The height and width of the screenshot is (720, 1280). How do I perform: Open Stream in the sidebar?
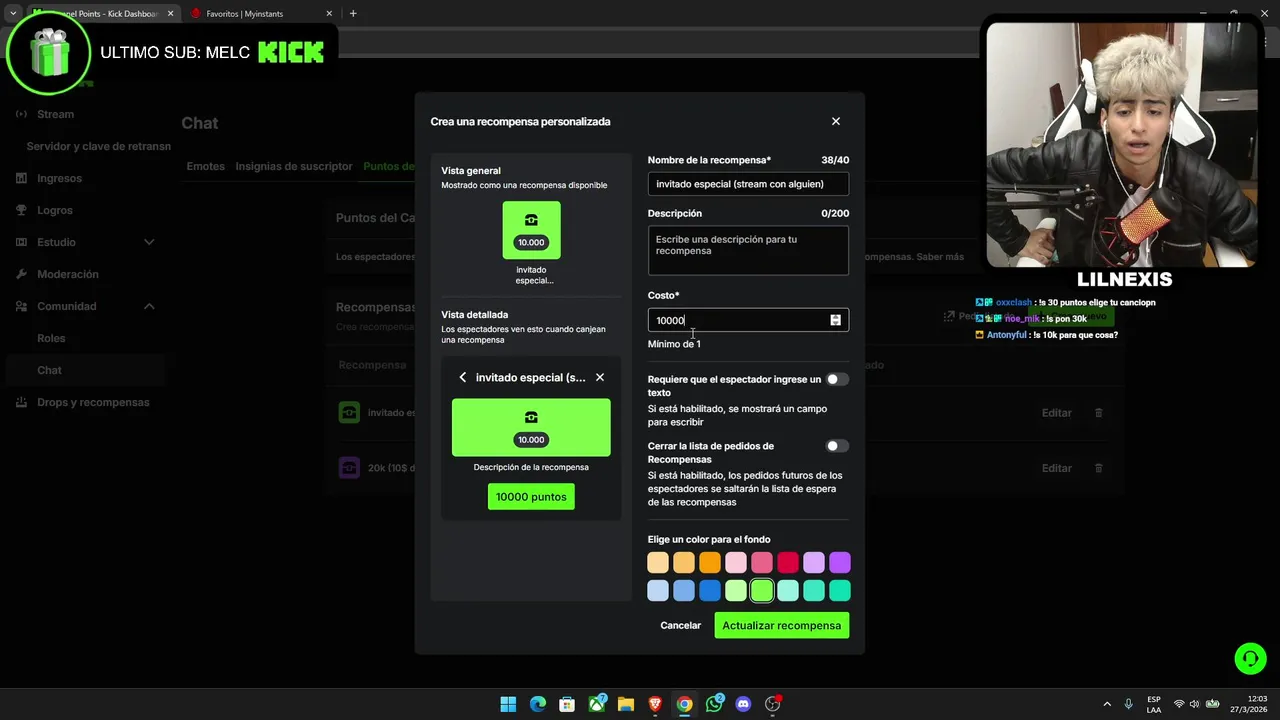(55, 114)
